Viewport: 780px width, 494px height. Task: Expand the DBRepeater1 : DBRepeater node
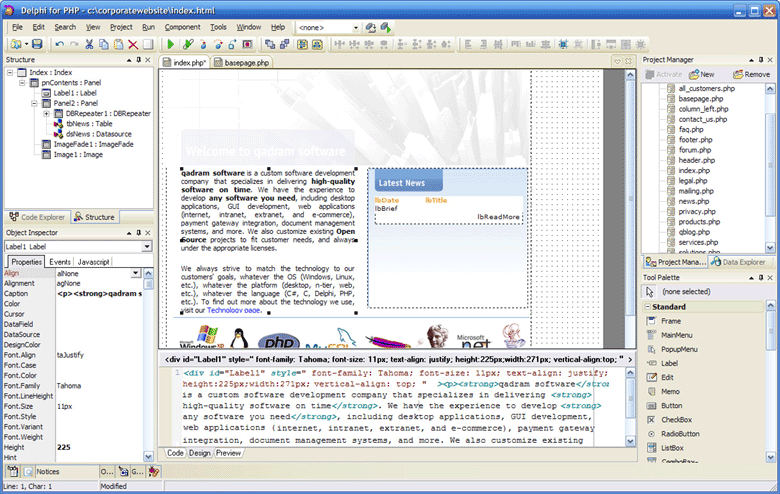(x=47, y=113)
